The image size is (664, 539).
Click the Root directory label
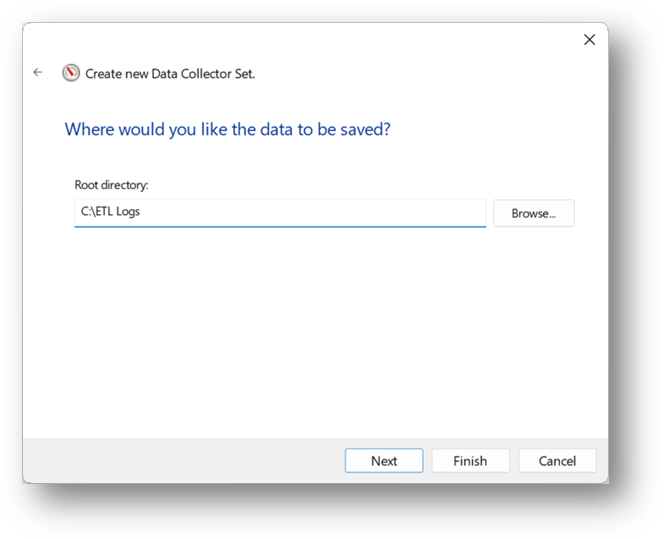(x=111, y=185)
